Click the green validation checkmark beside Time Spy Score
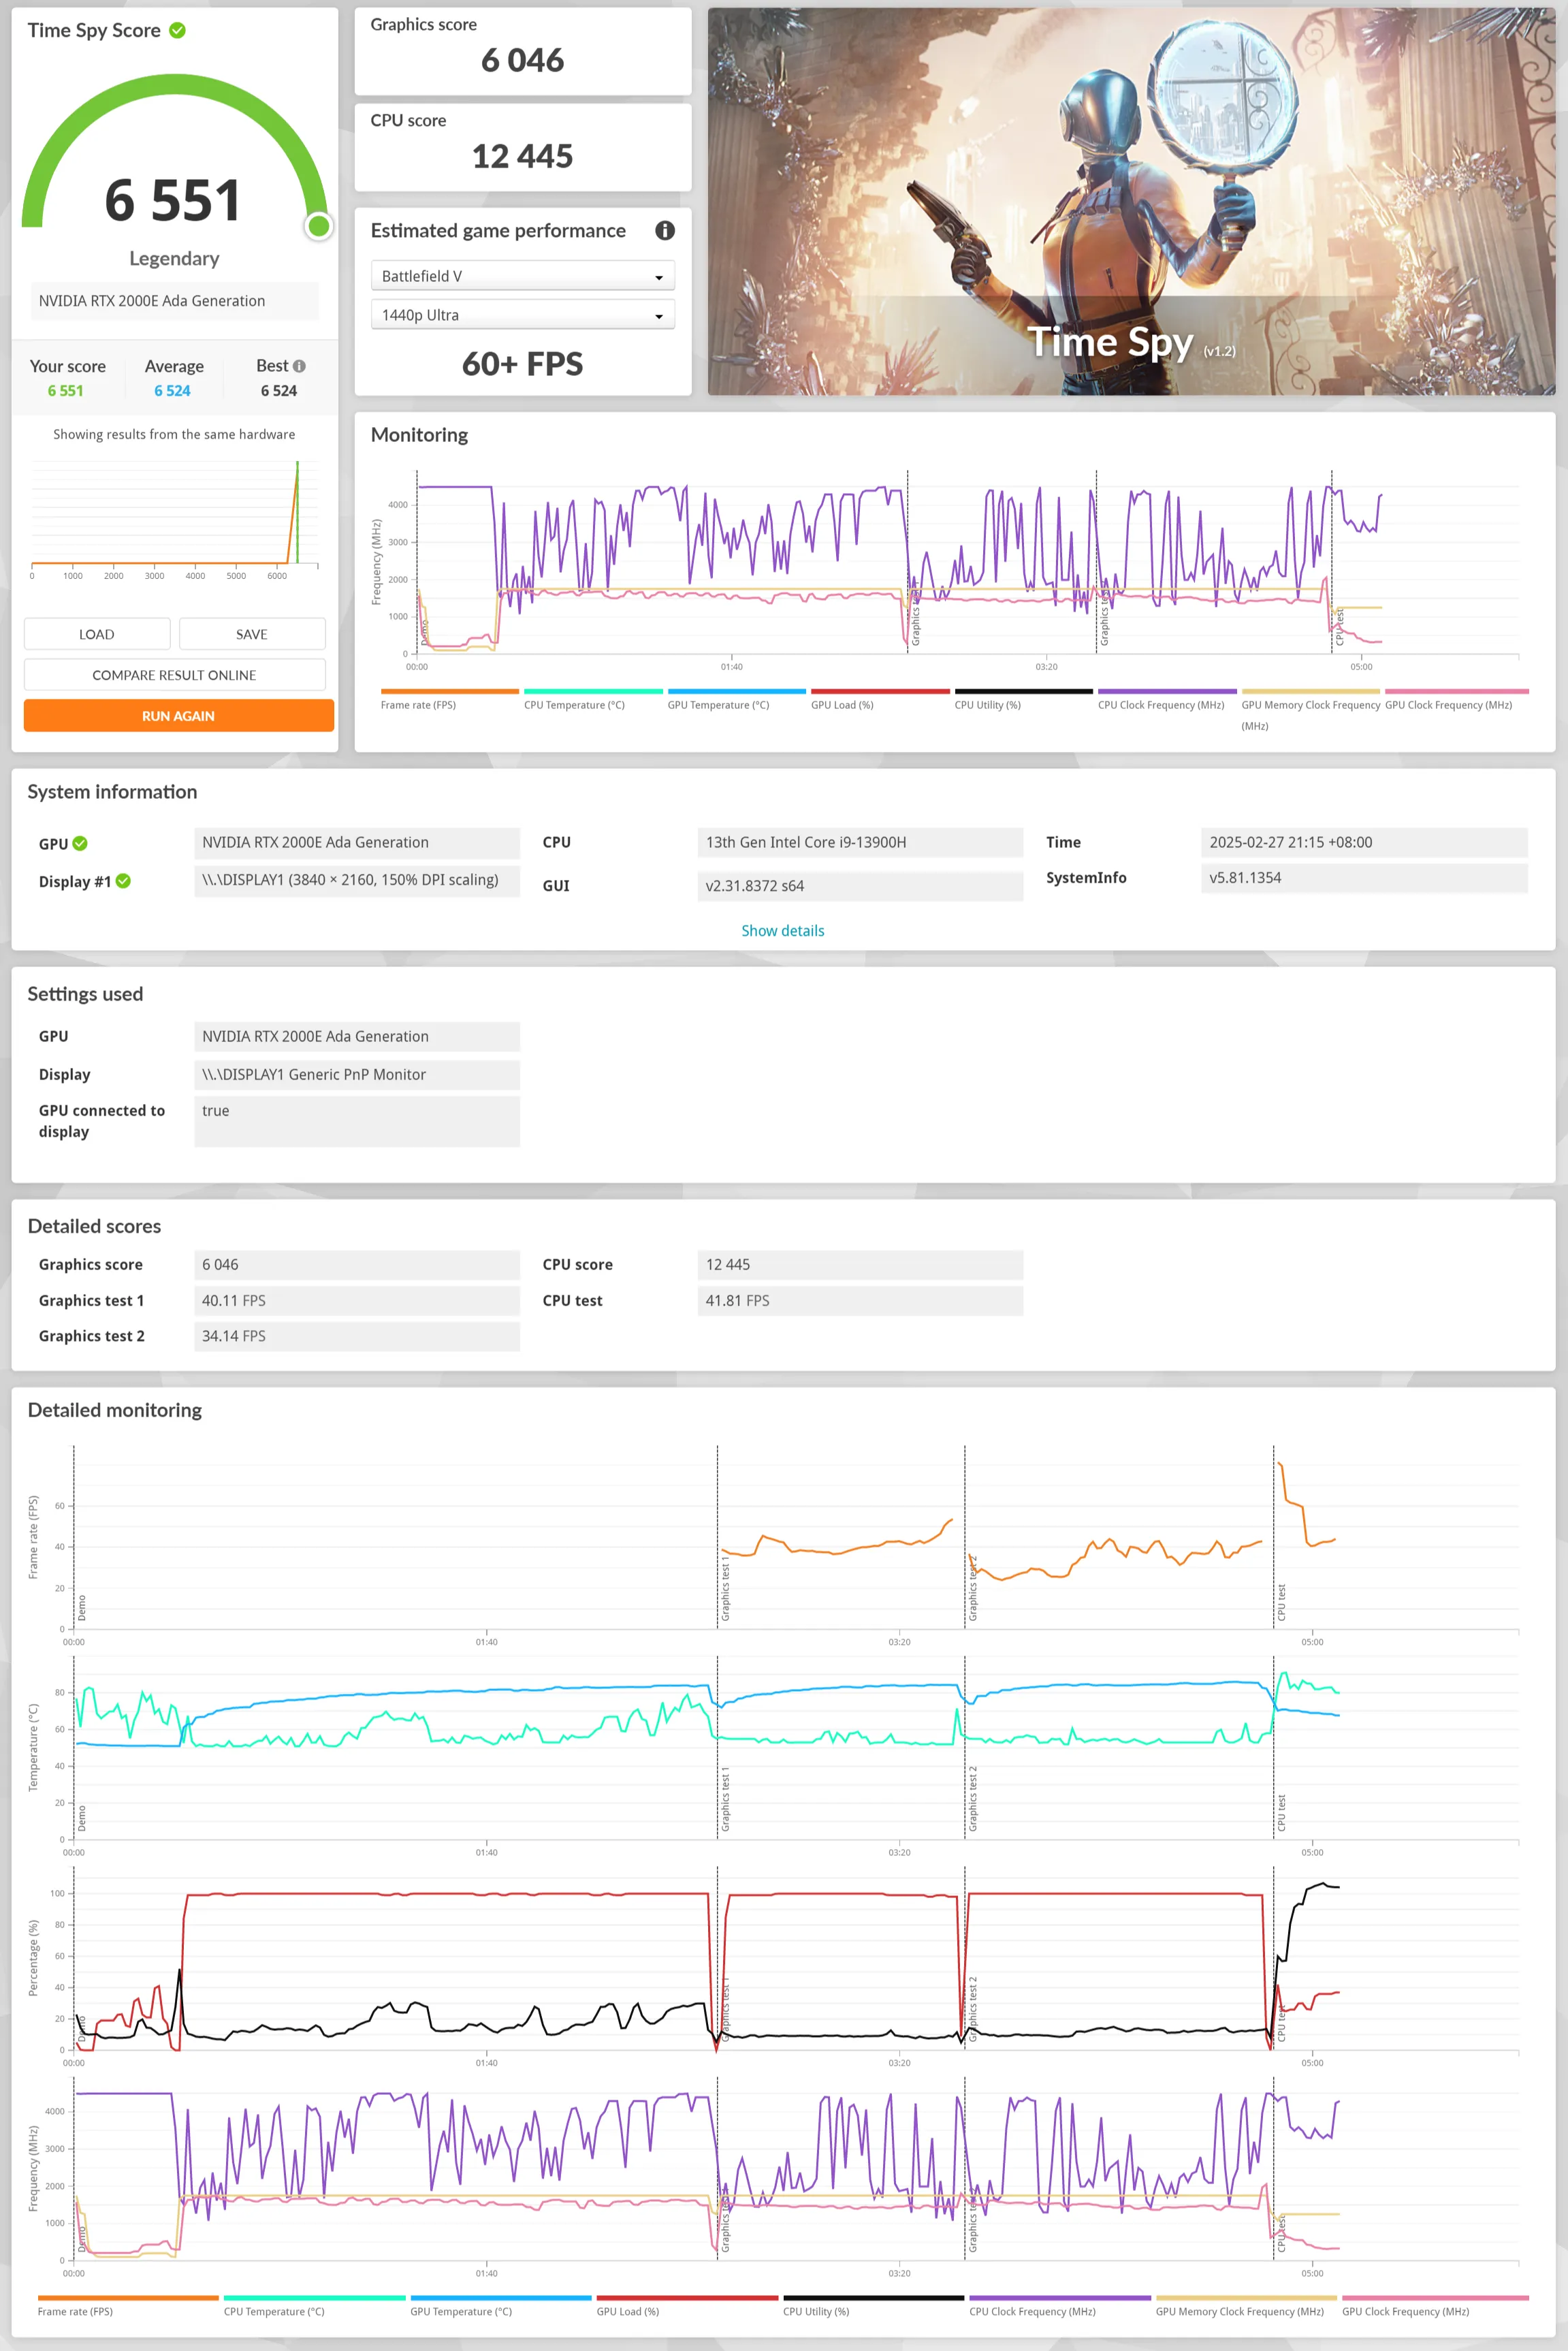Viewport: 1568px width, 2351px height. 177,30
